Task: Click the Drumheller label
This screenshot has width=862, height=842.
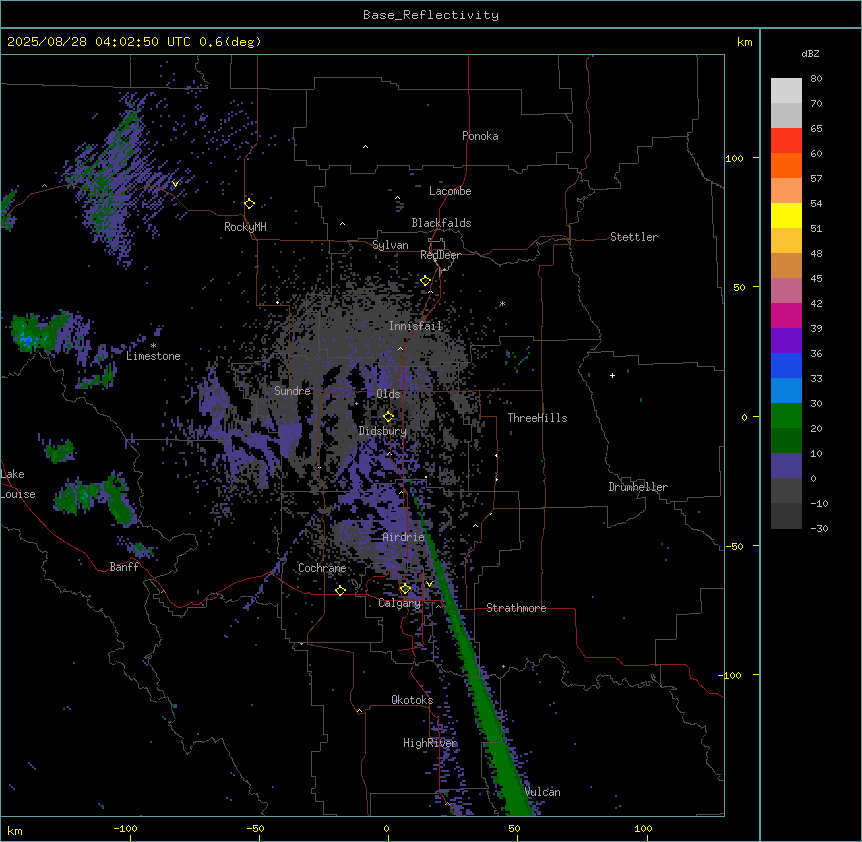Action: [638, 487]
